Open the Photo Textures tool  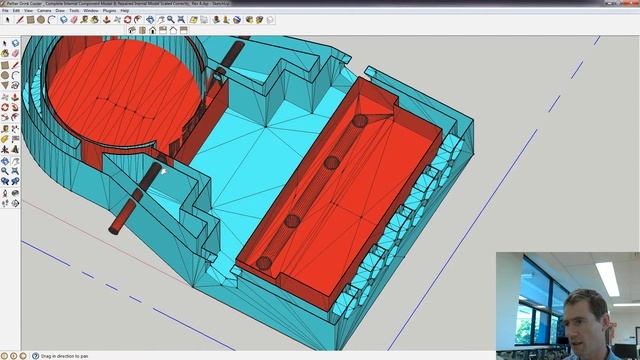(226, 20)
